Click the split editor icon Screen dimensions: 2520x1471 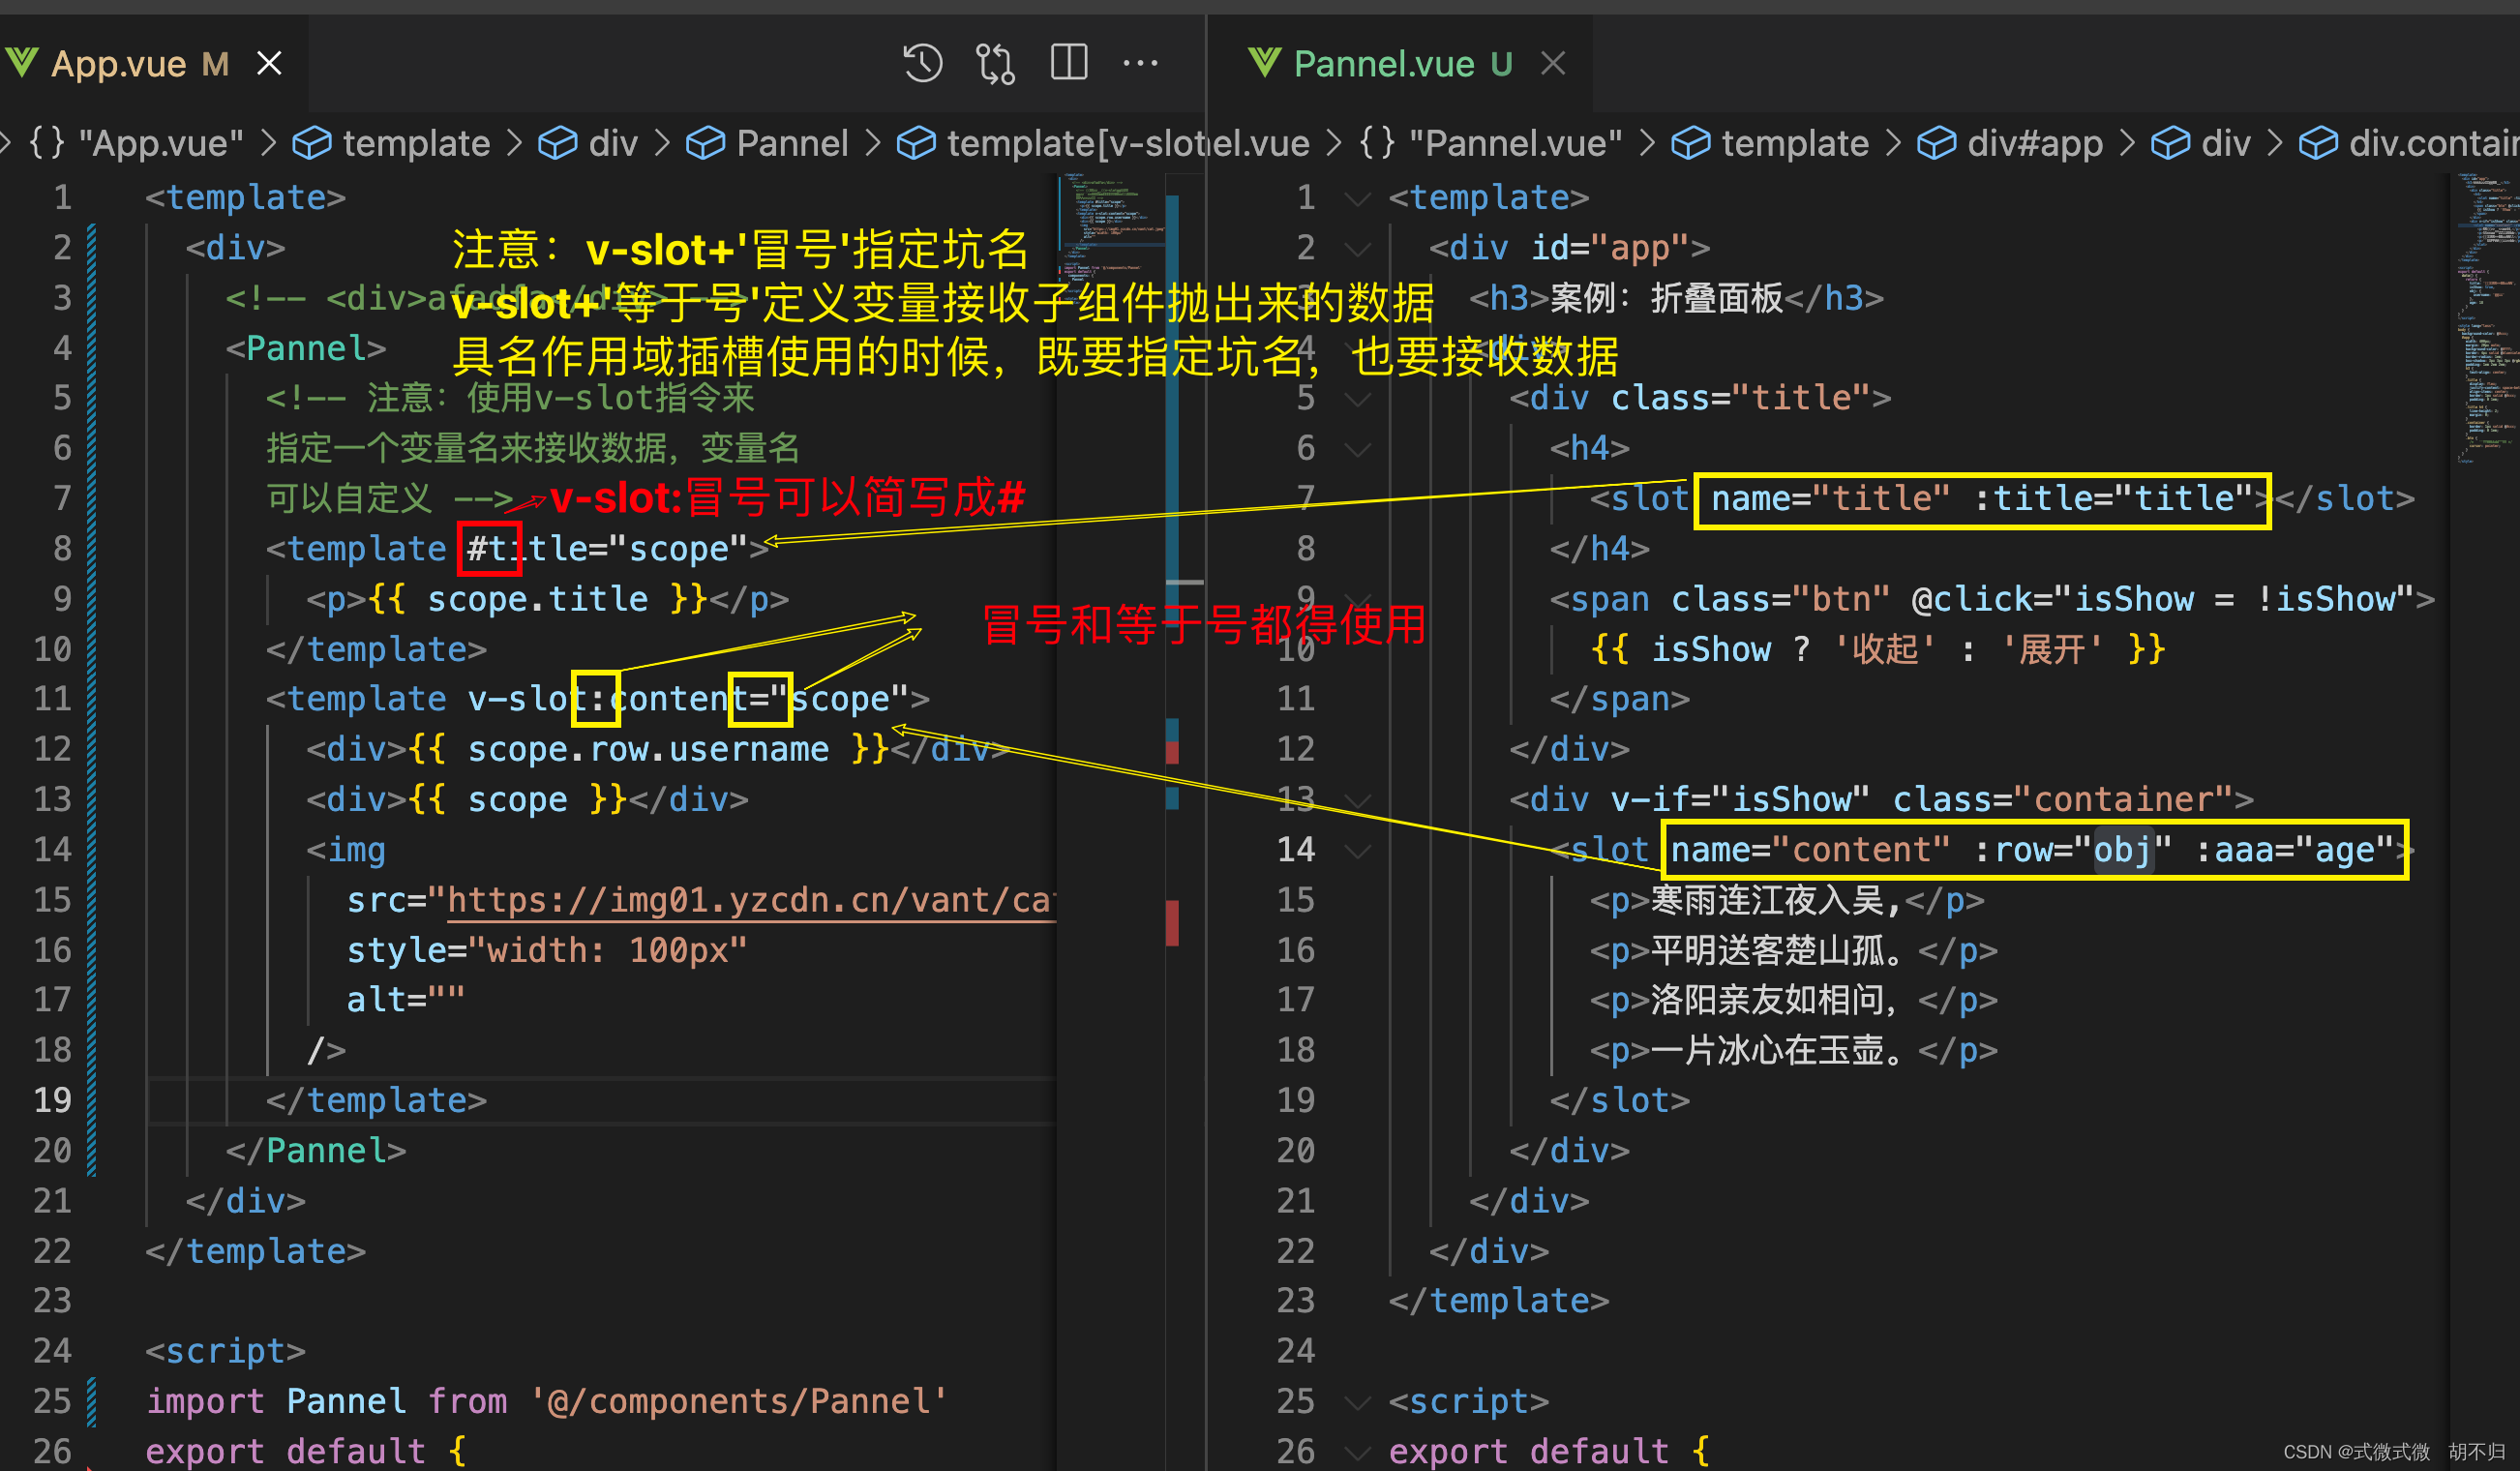click(x=1067, y=62)
